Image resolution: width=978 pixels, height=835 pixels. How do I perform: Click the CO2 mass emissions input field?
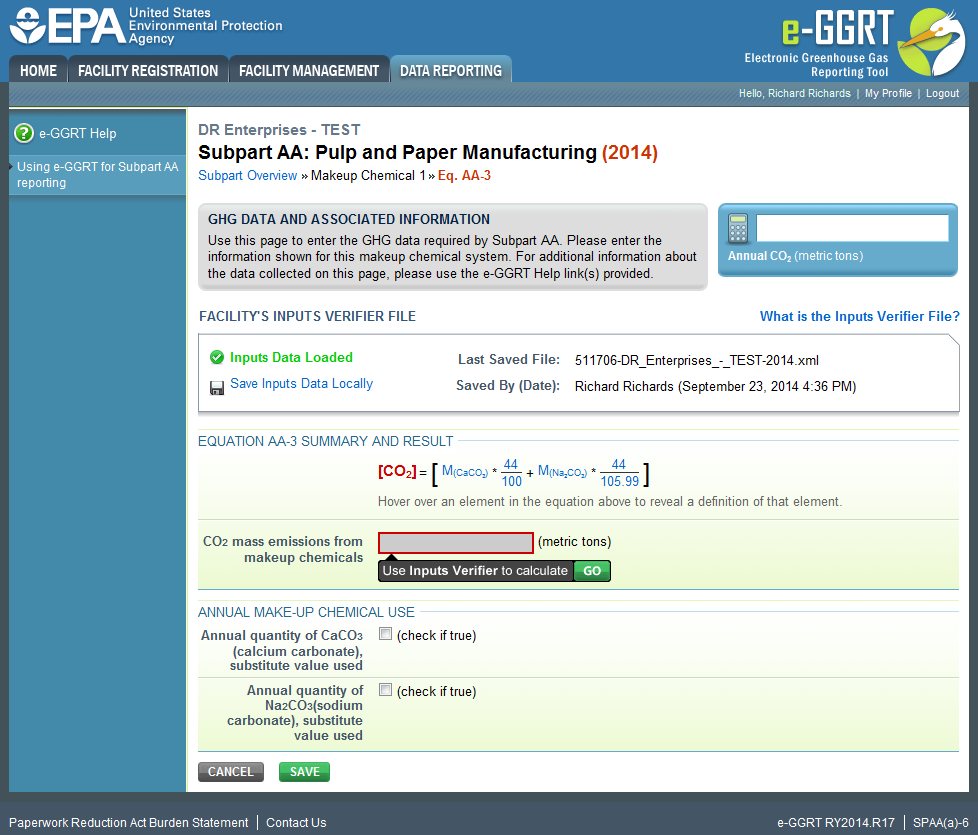click(x=455, y=542)
